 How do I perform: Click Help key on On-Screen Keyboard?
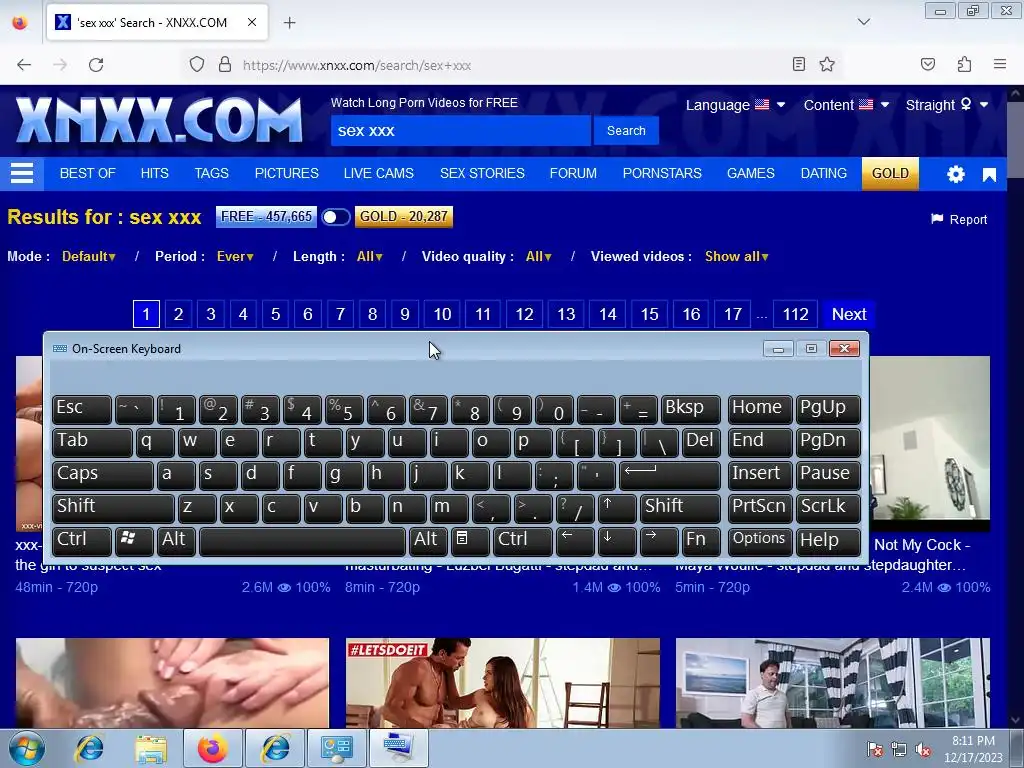[828, 541]
